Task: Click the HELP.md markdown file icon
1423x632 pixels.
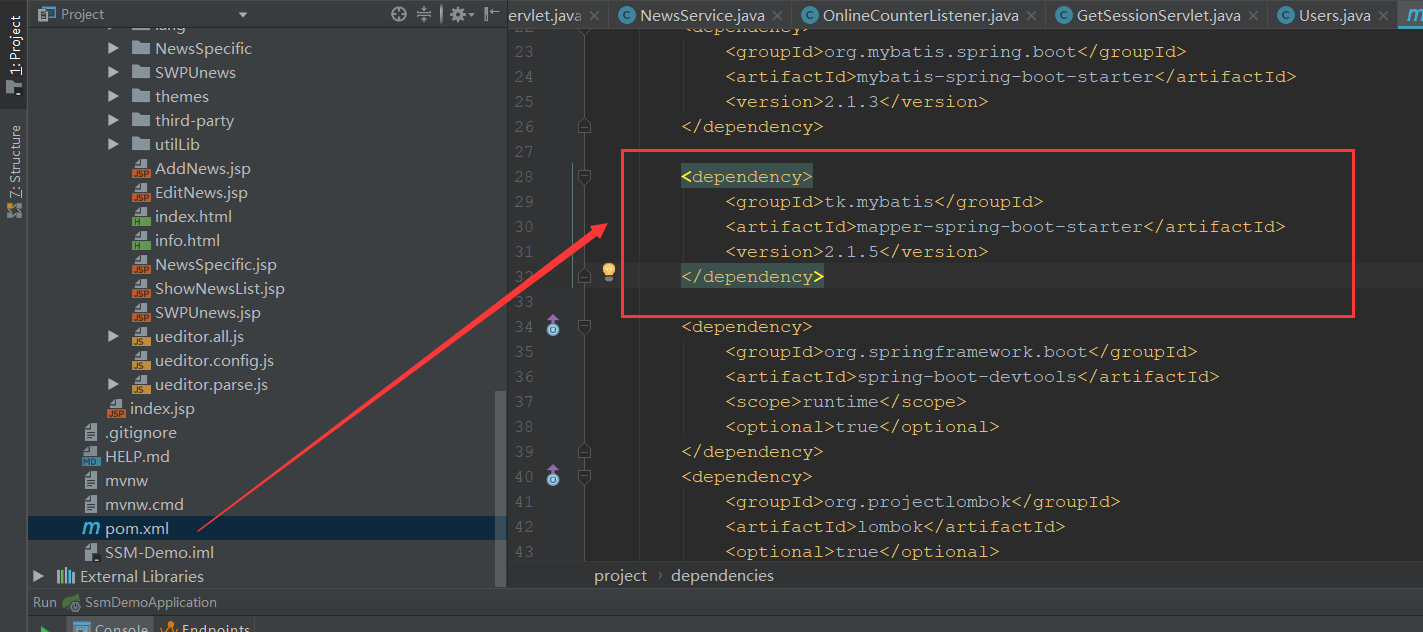Action: (x=91, y=457)
